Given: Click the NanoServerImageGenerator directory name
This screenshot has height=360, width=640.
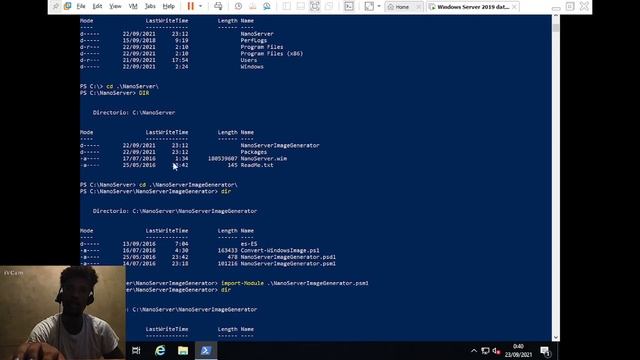Looking at the screenshot, I should click(280, 145).
